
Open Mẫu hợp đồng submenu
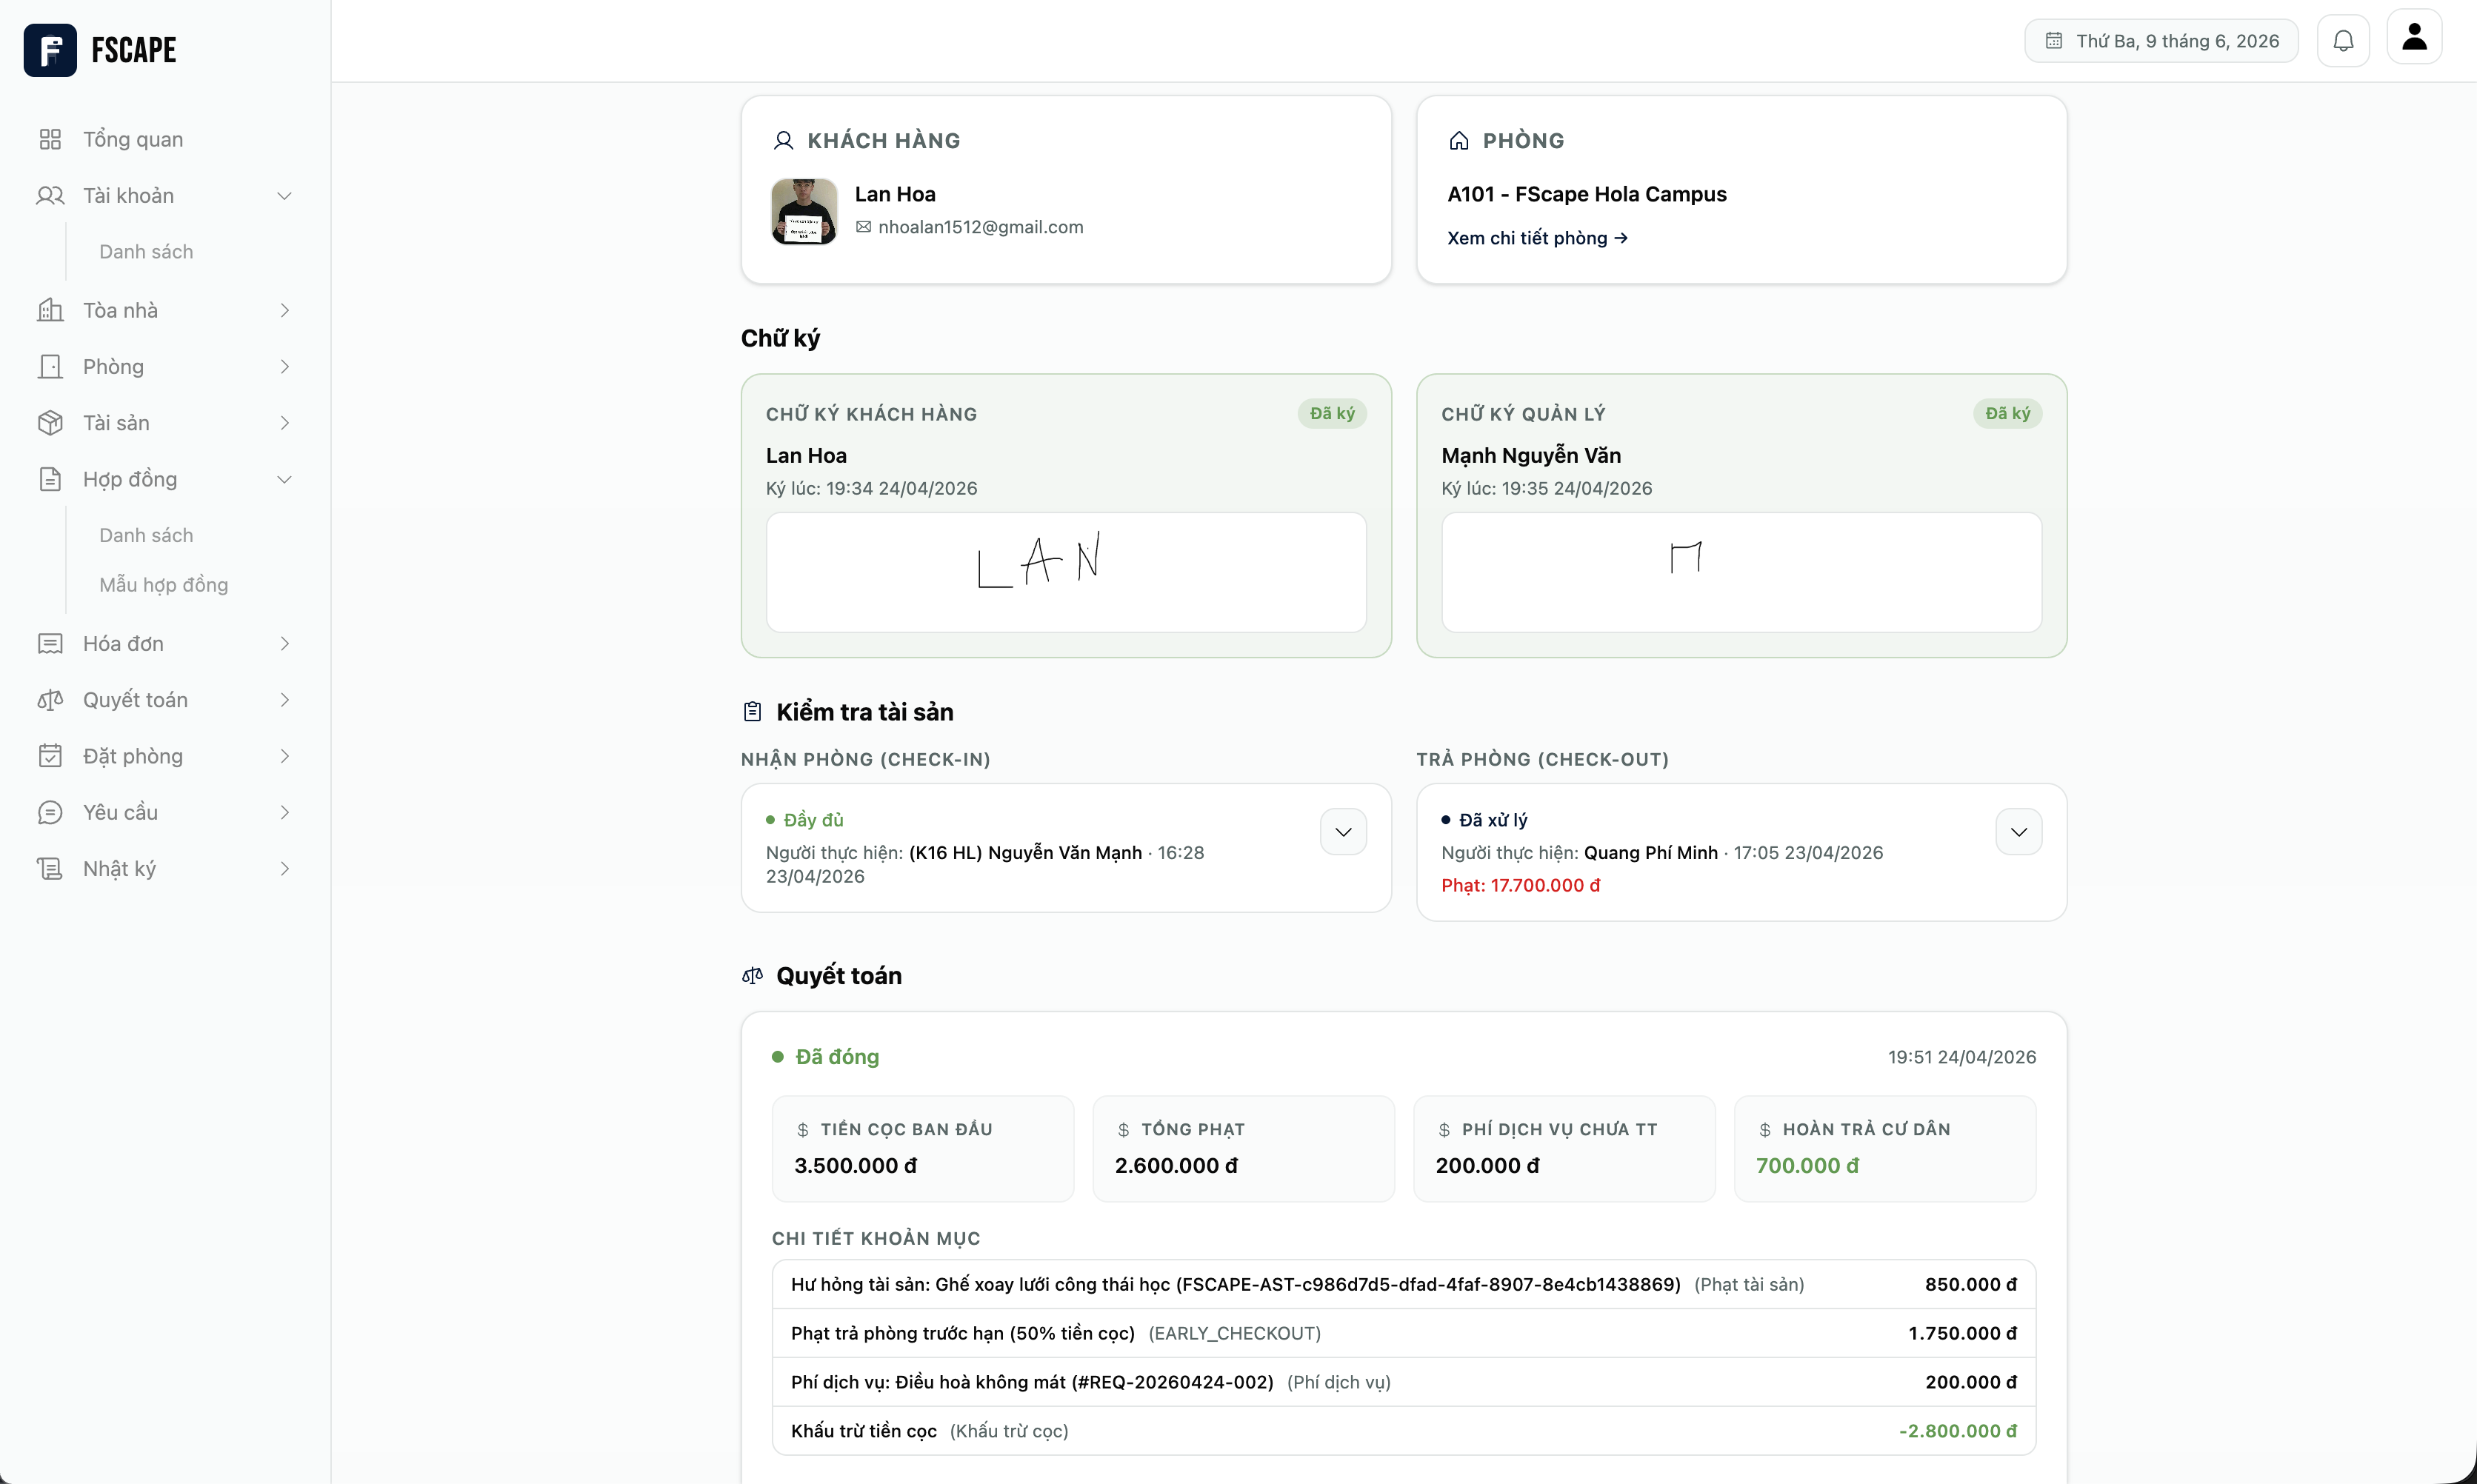pos(163,585)
